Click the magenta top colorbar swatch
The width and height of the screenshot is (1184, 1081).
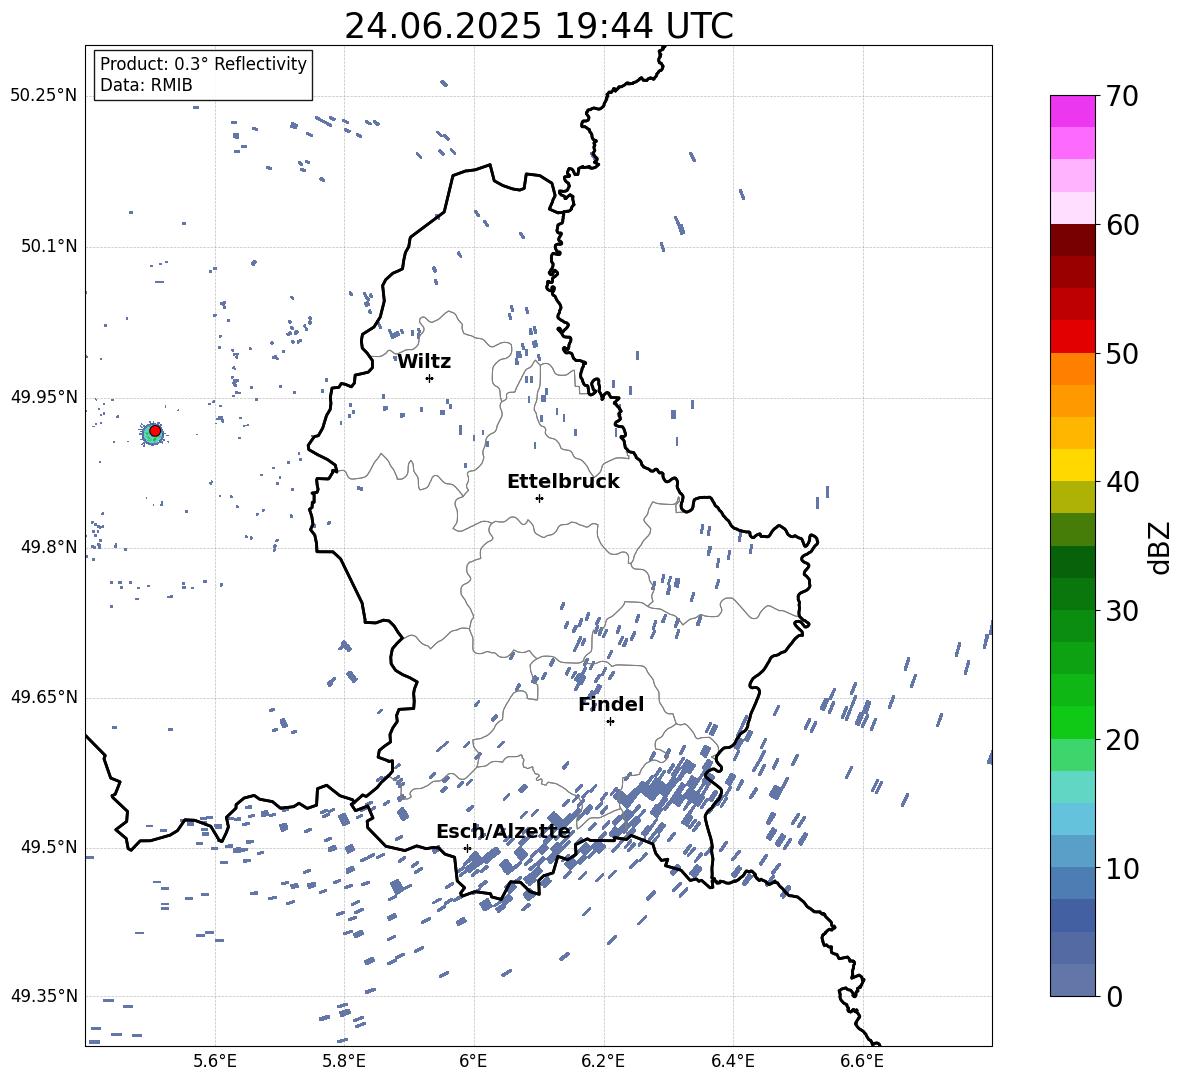pos(1073,112)
